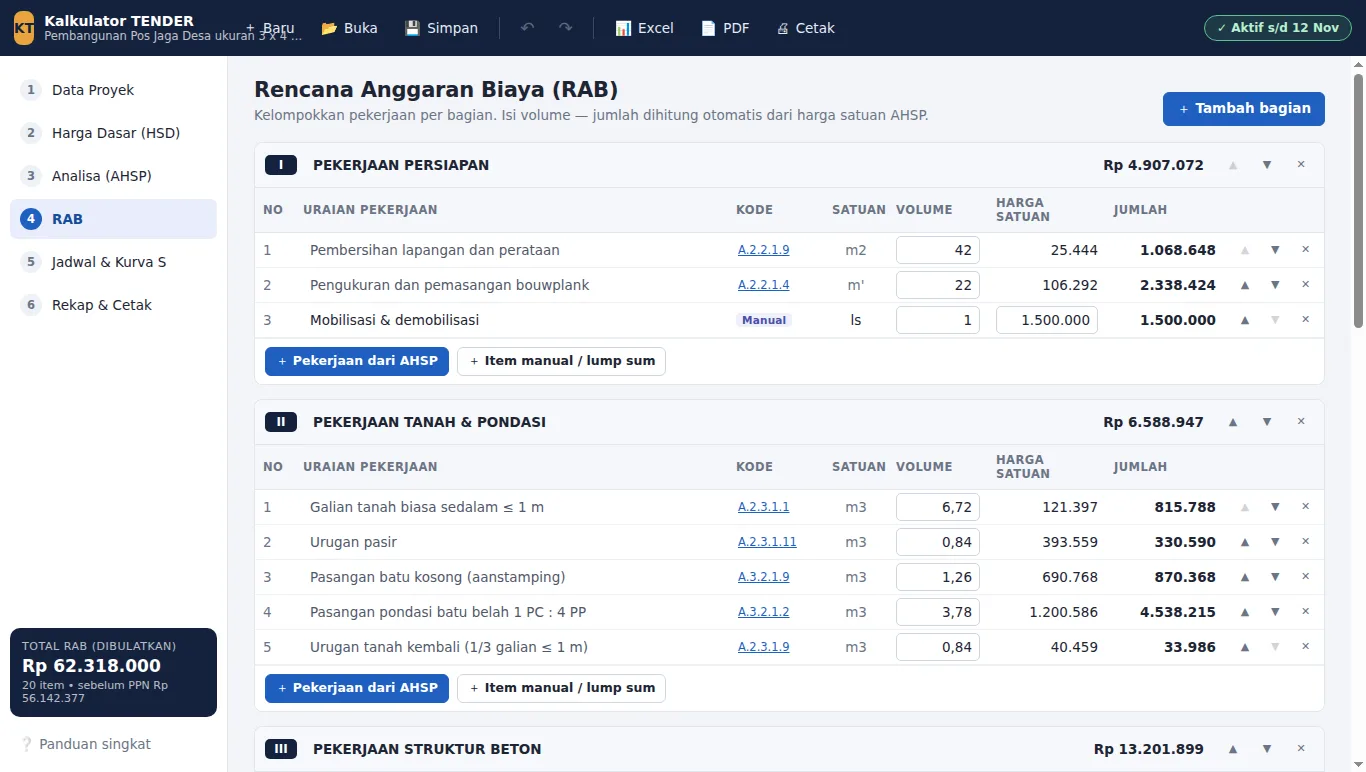Open AHSP code link A.3.2.1.2

(x=764, y=612)
